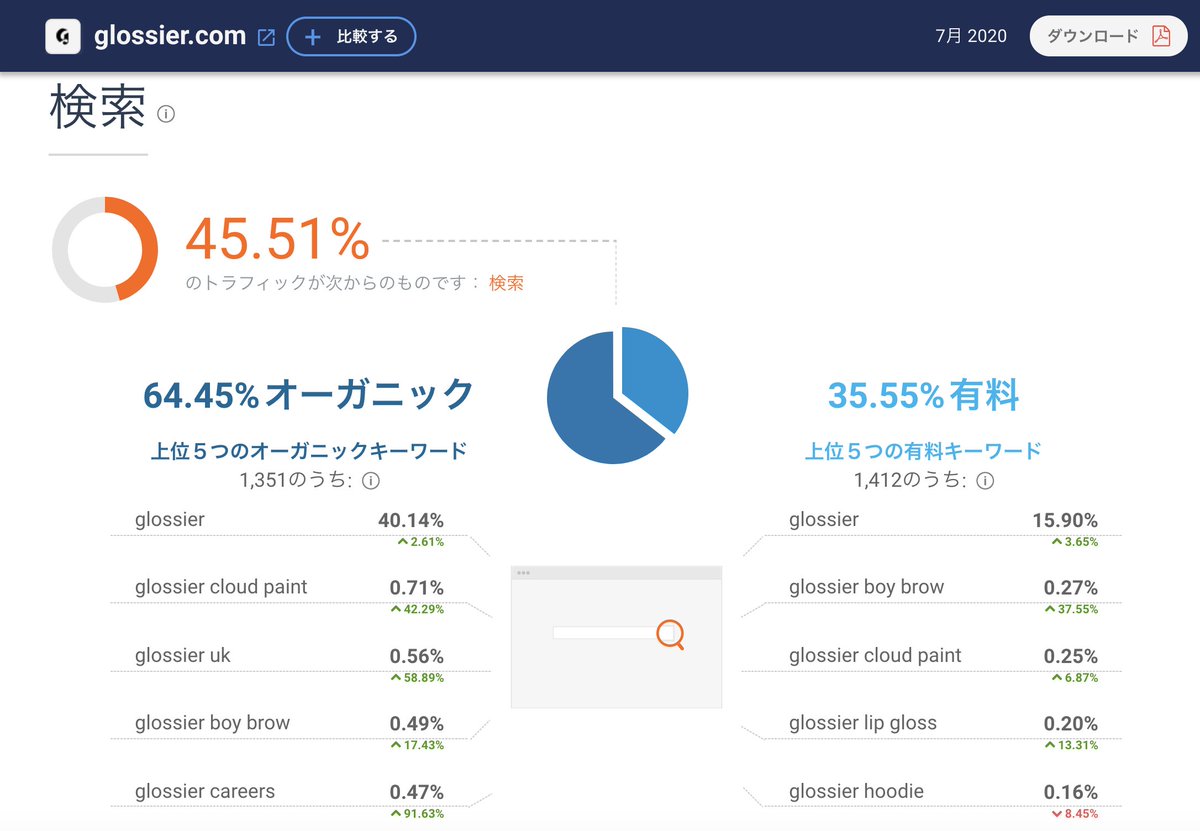Show info for the 1,351 organic keyword count
Image resolution: width=1200 pixels, height=831 pixels.
click(370, 480)
